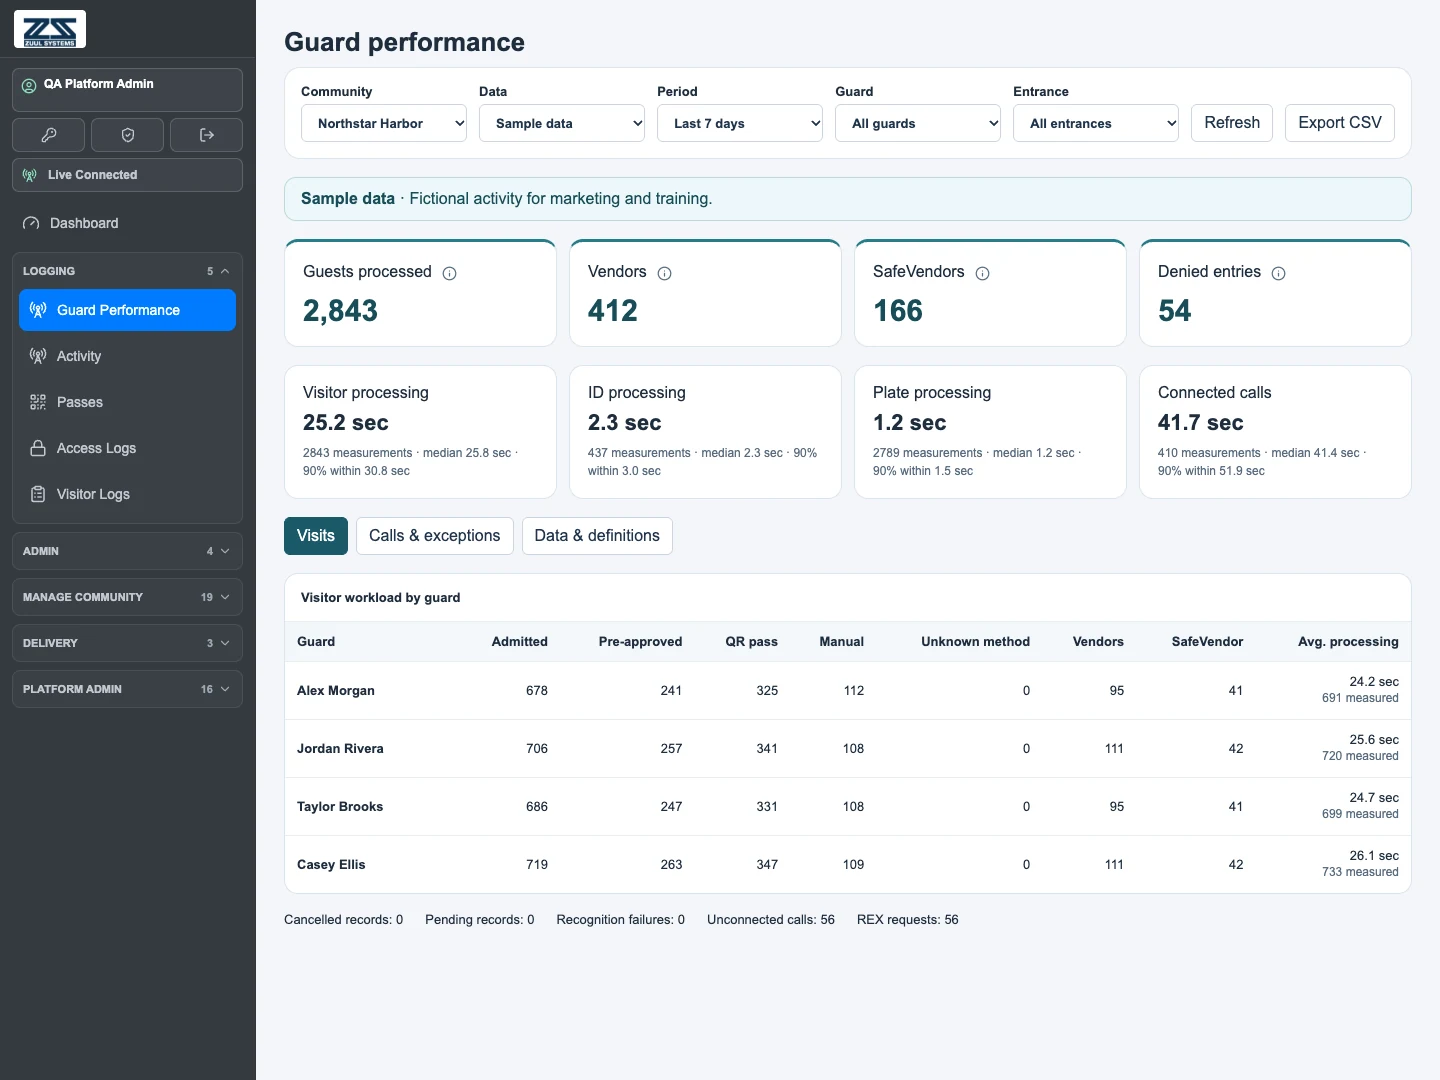This screenshot has height=1080, width=1440.
Task: Click the Export CSV button
Action: (x=1340, y=123)
